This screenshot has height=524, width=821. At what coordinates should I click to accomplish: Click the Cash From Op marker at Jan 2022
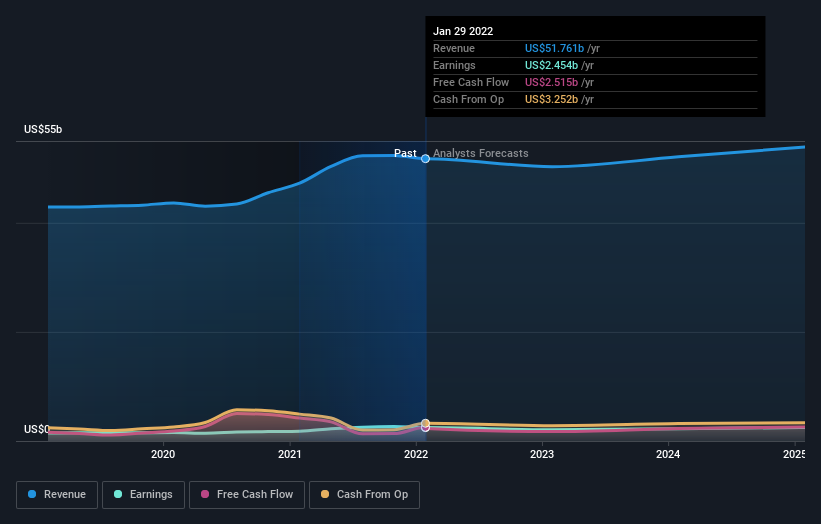(x=426, y=423)
